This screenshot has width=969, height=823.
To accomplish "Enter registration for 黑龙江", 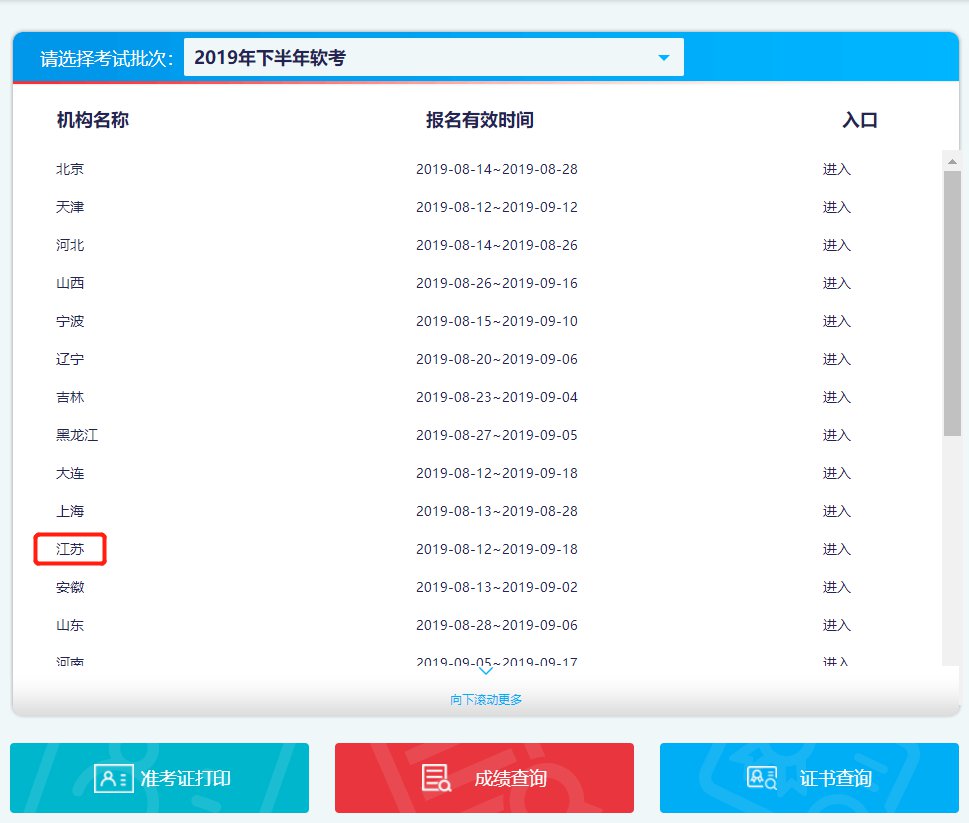I will coord(836,435).
